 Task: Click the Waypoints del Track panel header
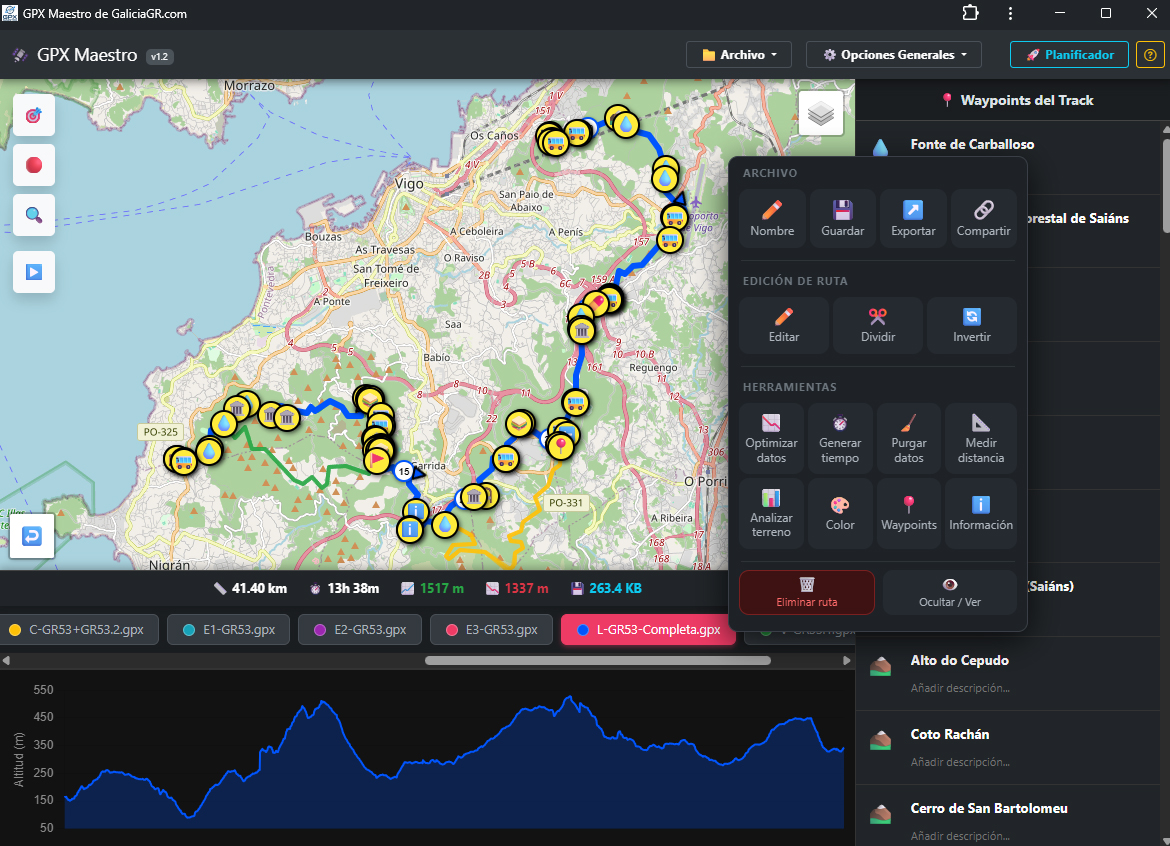point(1017,100)
